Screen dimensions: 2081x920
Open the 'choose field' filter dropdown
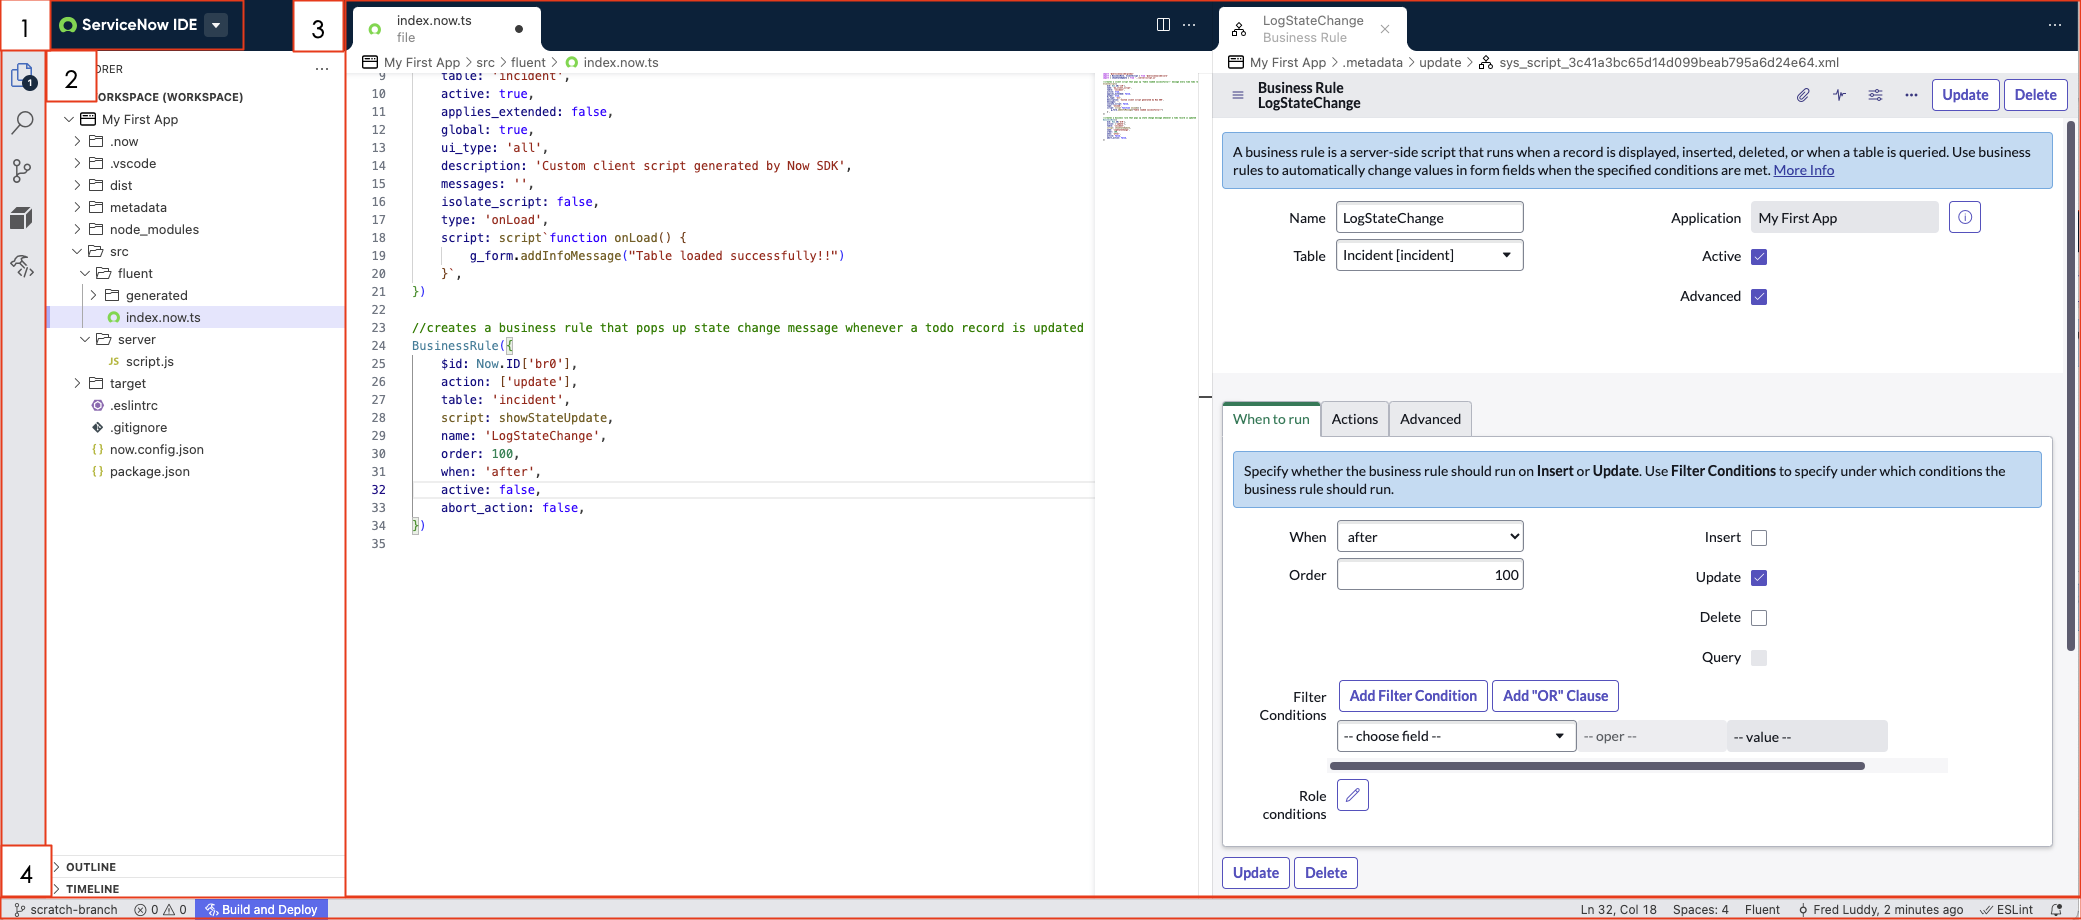[x=1456, y=736]
